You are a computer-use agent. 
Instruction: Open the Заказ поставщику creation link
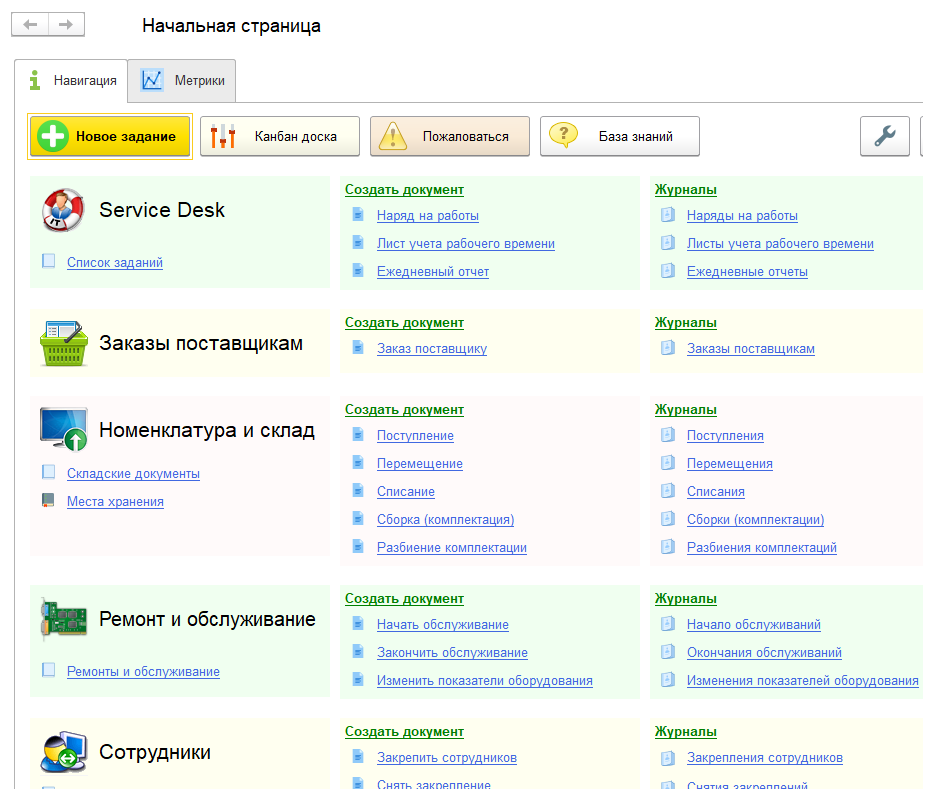[432, 348]
